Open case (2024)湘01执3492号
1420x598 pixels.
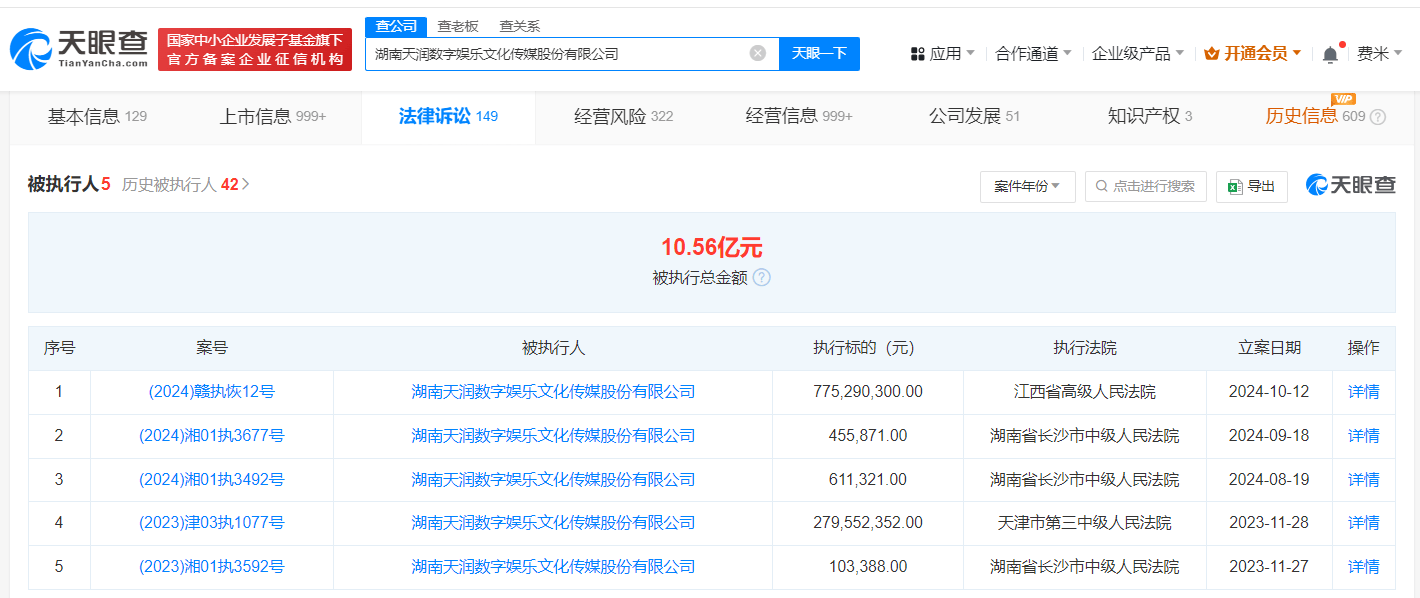212,480
